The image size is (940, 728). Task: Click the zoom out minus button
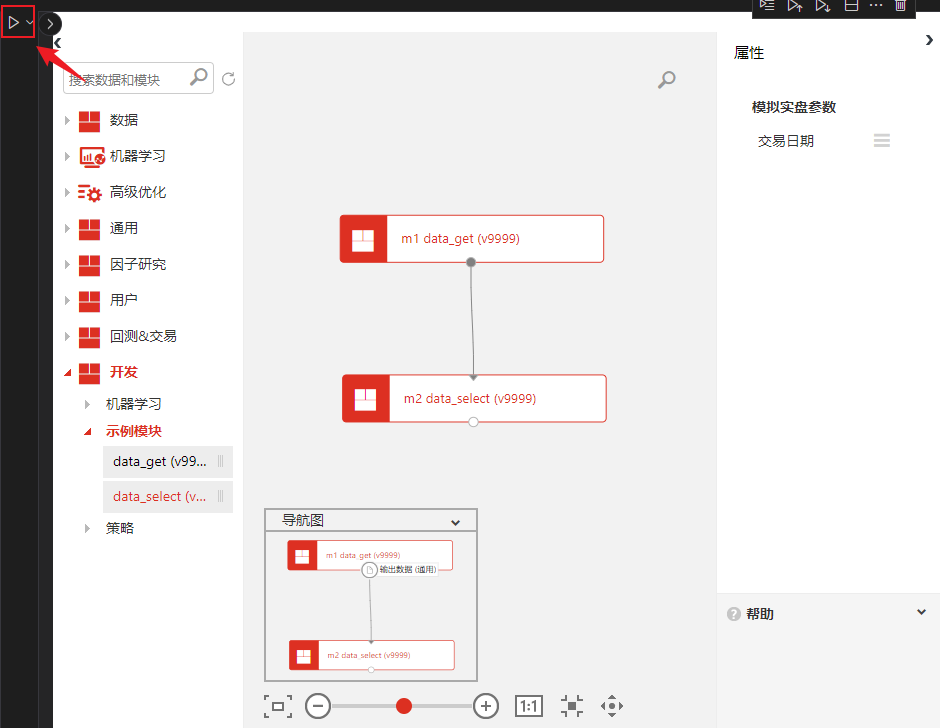(318, 706)
